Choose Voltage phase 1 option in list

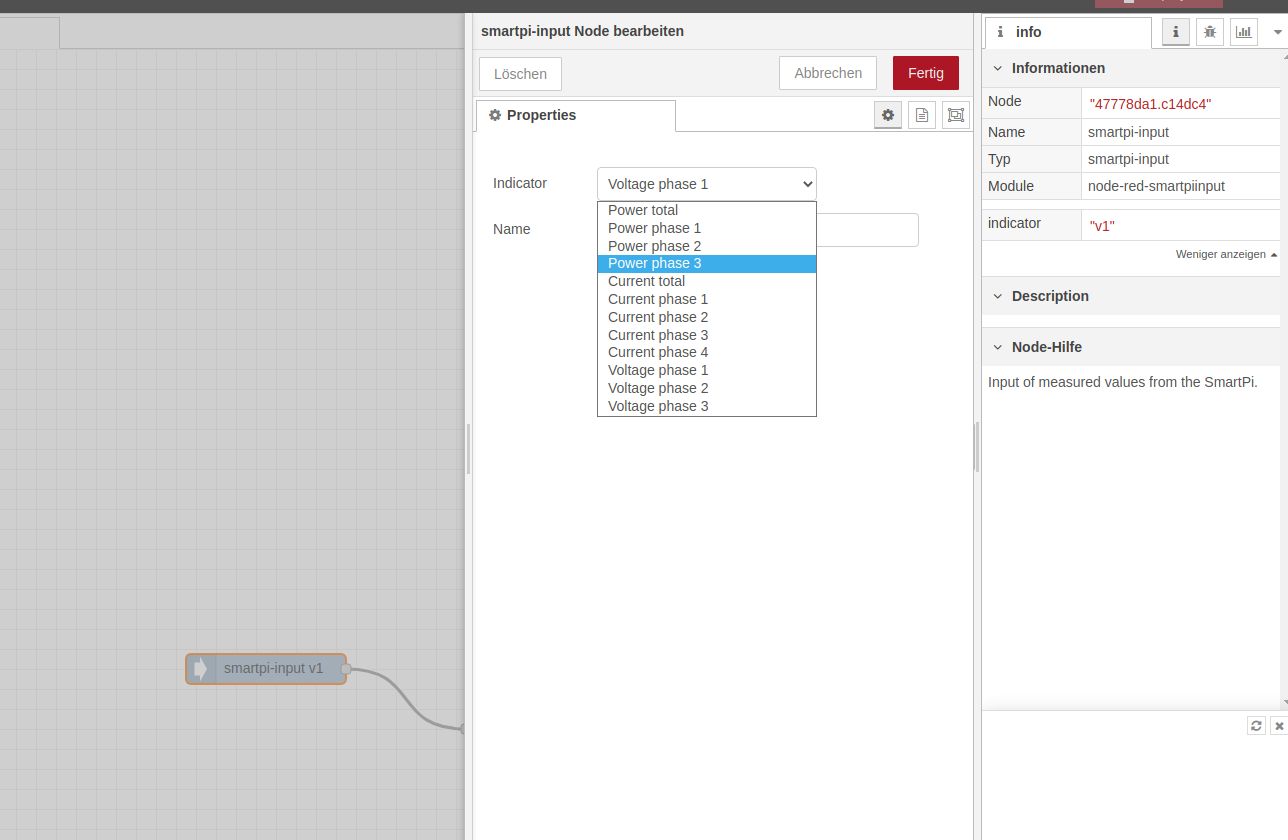click(707, 370)
